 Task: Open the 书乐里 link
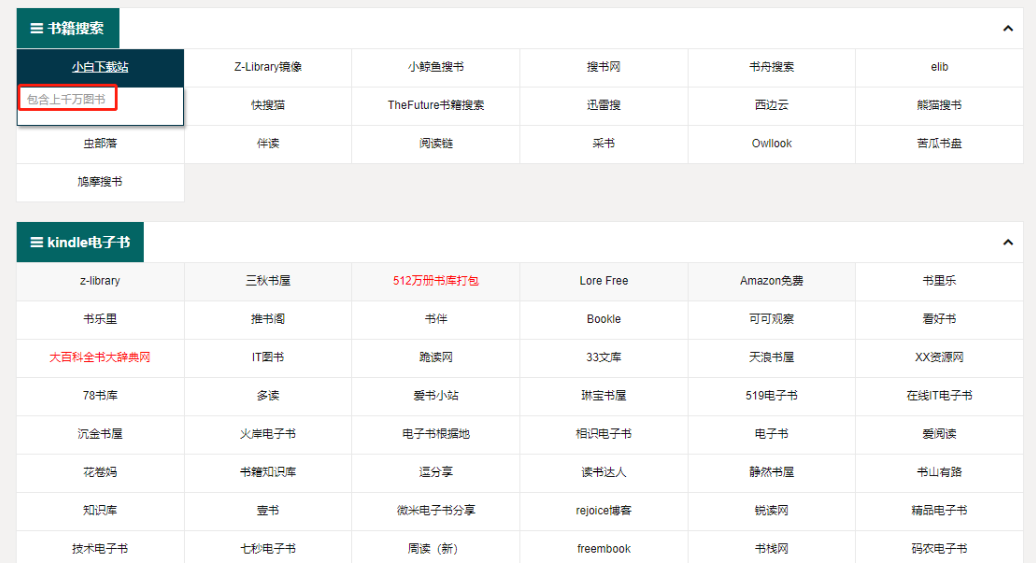(100, 319)
